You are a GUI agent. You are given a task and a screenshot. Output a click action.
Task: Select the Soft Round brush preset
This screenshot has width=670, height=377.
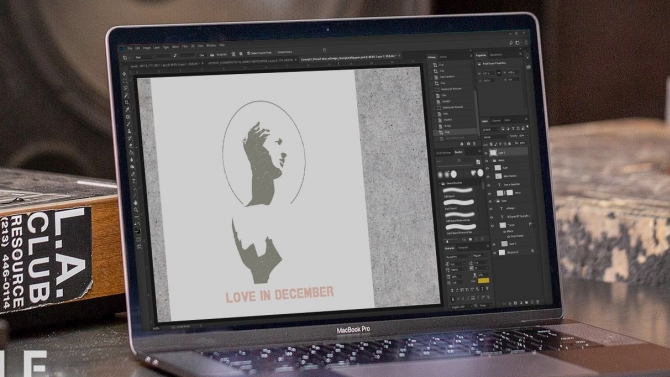(x=458, y=191)
